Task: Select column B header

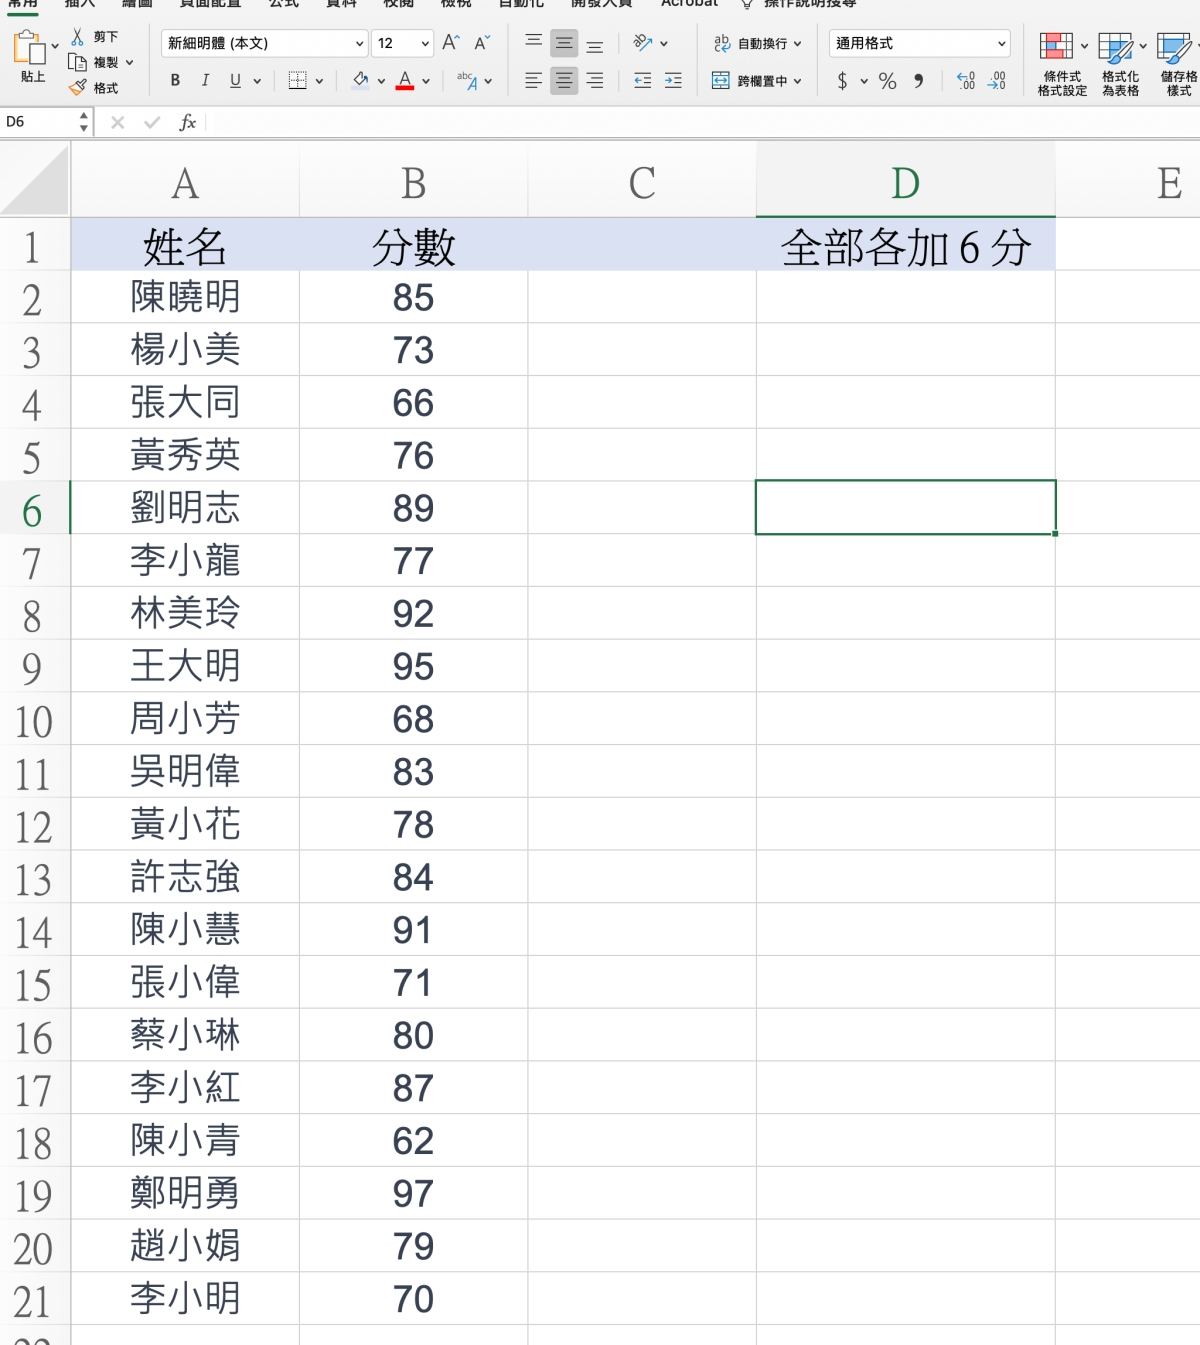Action: (413, 181)
